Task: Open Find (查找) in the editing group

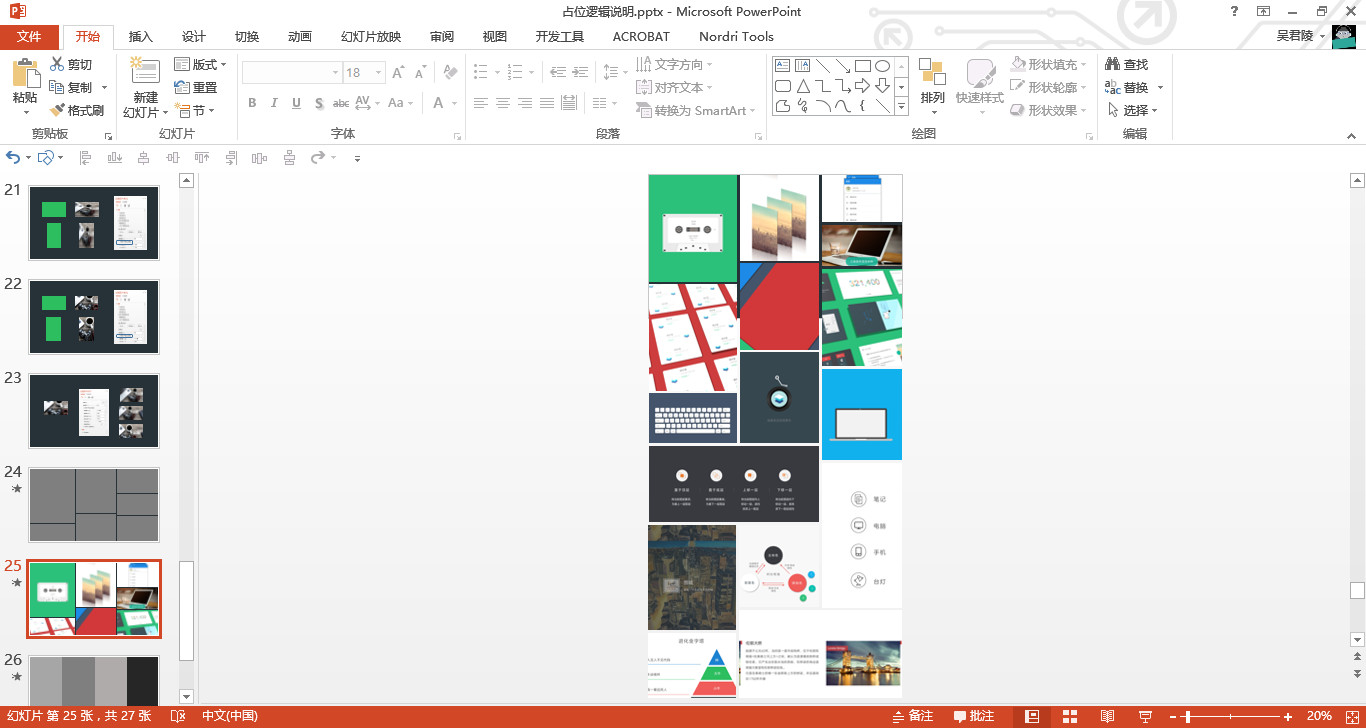Action: 1126,64
